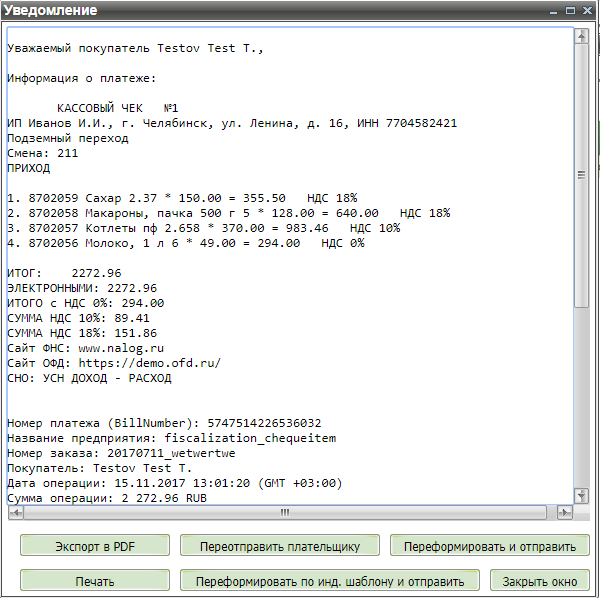Click Переформировать по инд. шаблону и отправить
Viewport: 600px width, 598px height.
[x=329, y=581]
